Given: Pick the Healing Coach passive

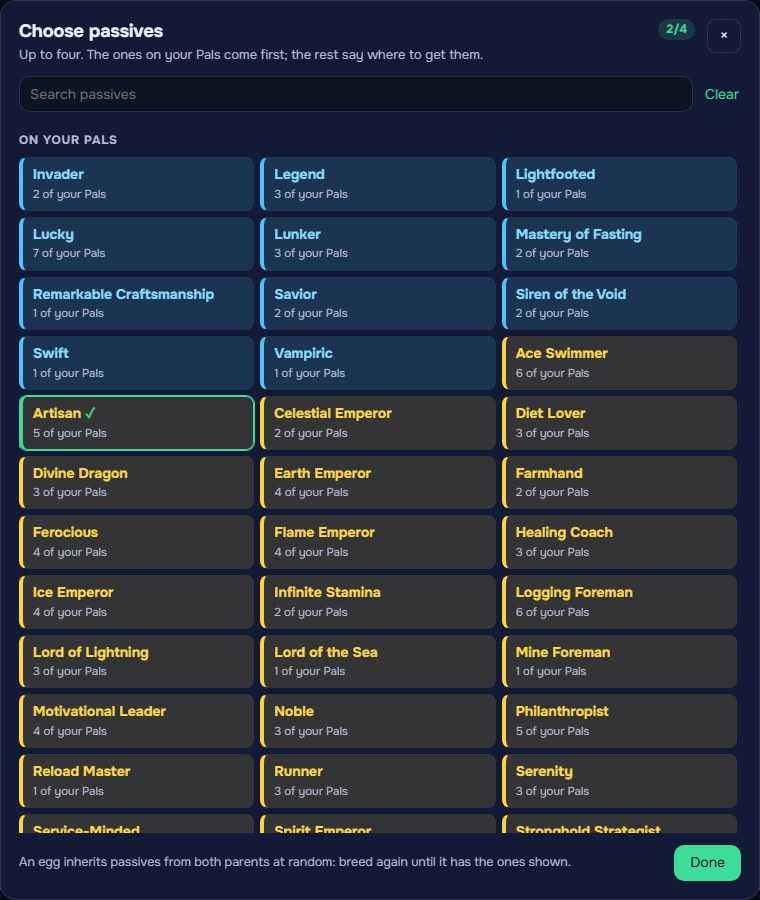Looking at the screenshot, I should [x=619, y=542].
